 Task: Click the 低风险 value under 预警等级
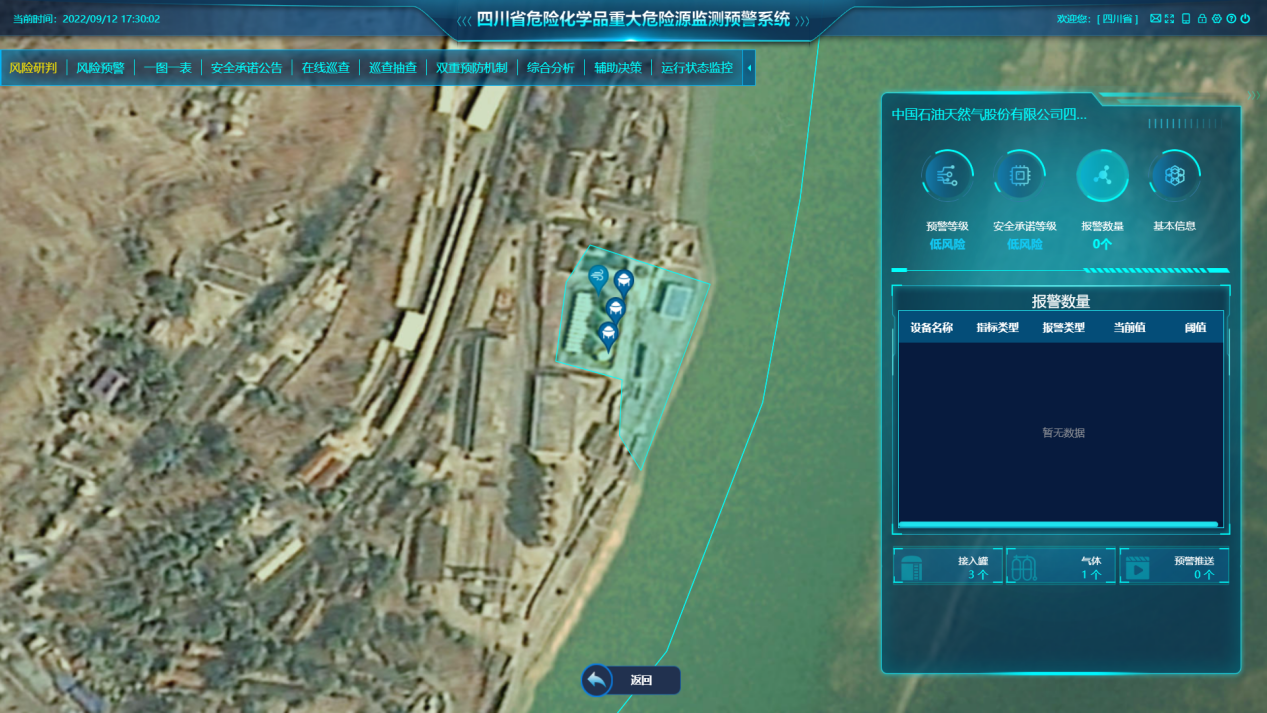tap(947, 244)
